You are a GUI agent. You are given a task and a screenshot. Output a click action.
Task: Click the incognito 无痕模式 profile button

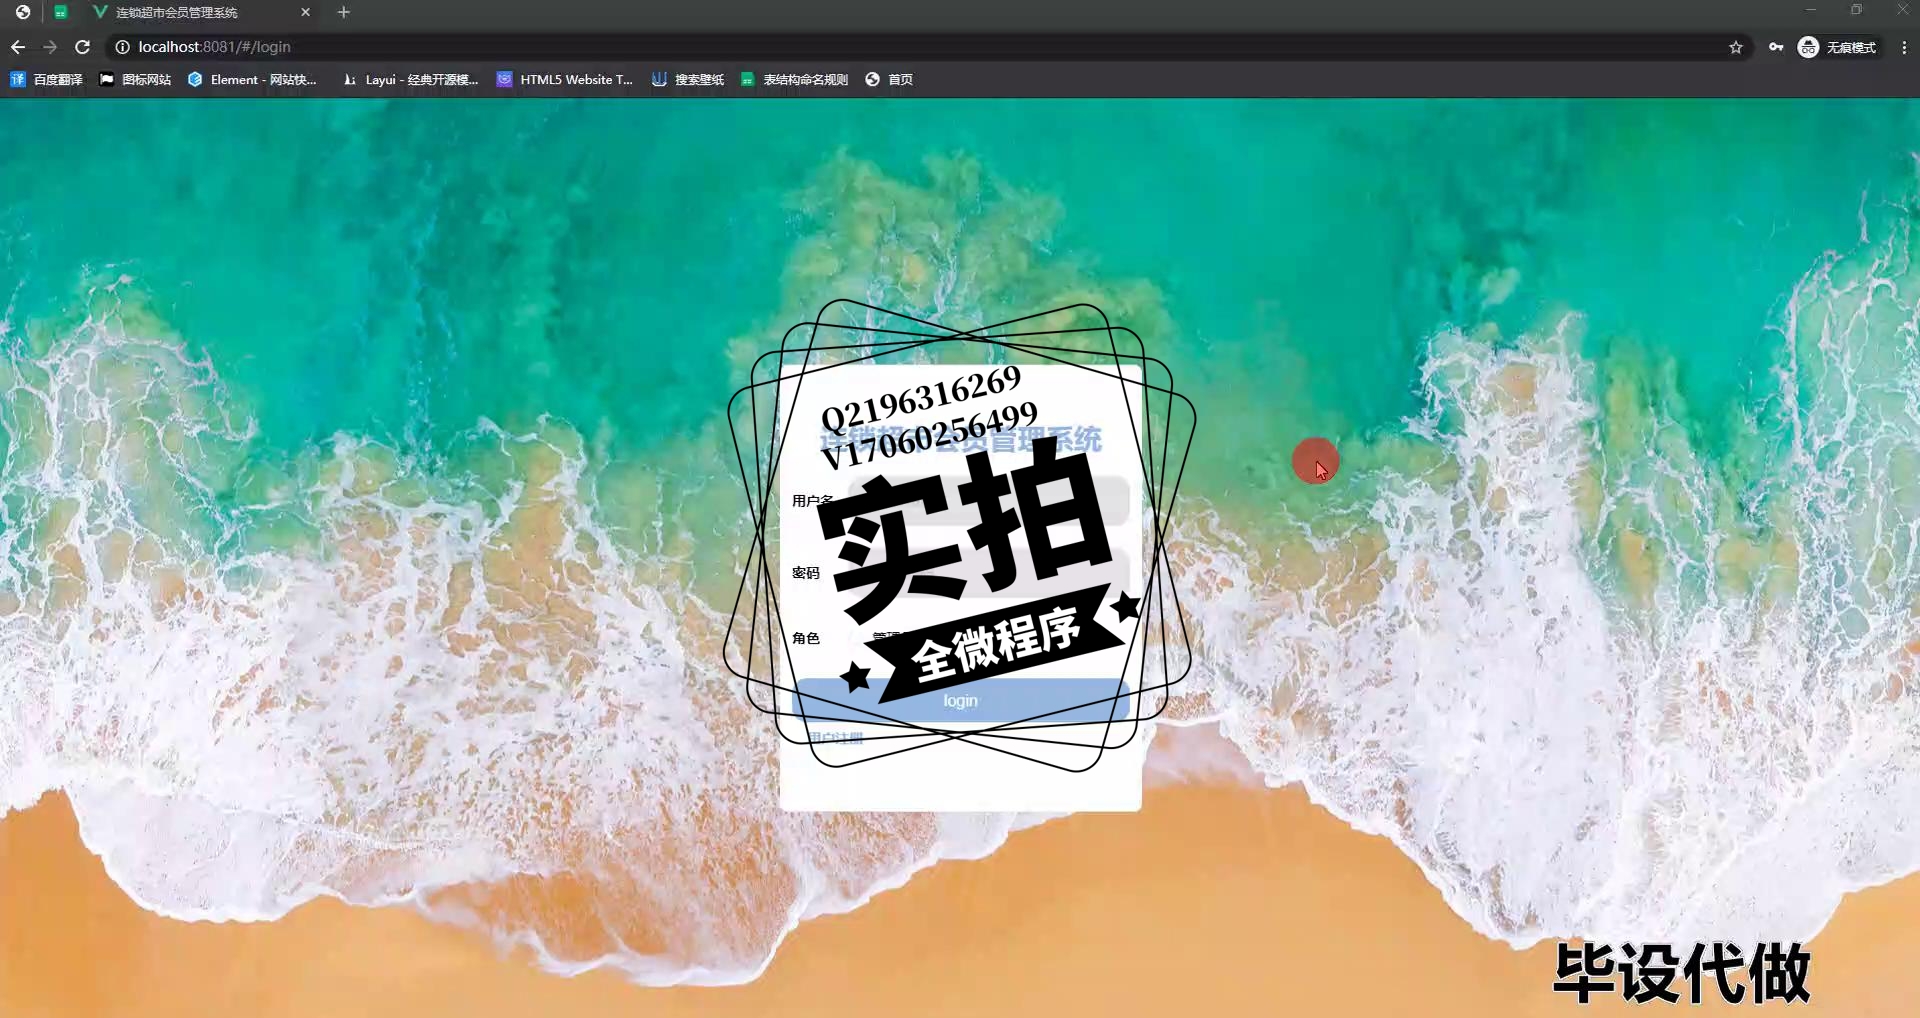point(1837,47)
